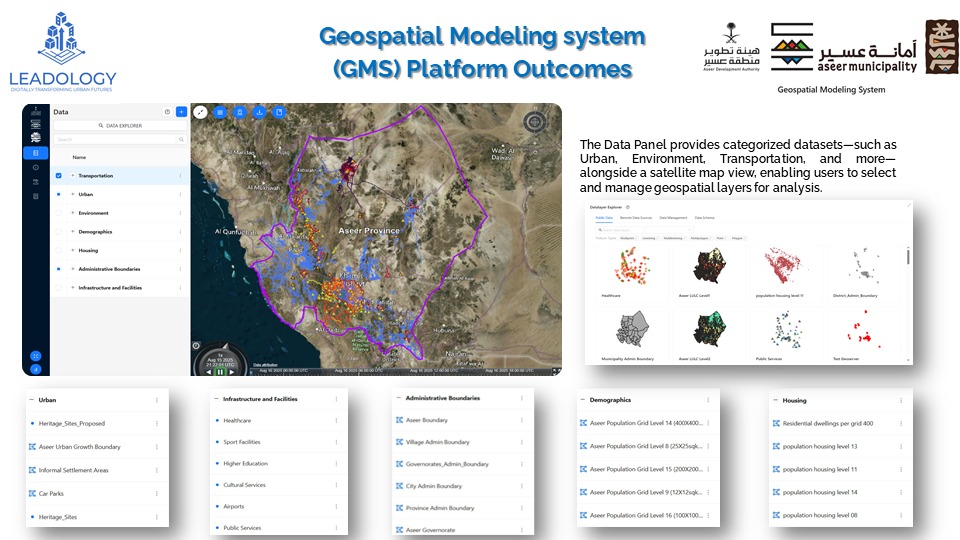Enable the Environment category checkbox
960x540 pixels.
(x=59, y=213)
